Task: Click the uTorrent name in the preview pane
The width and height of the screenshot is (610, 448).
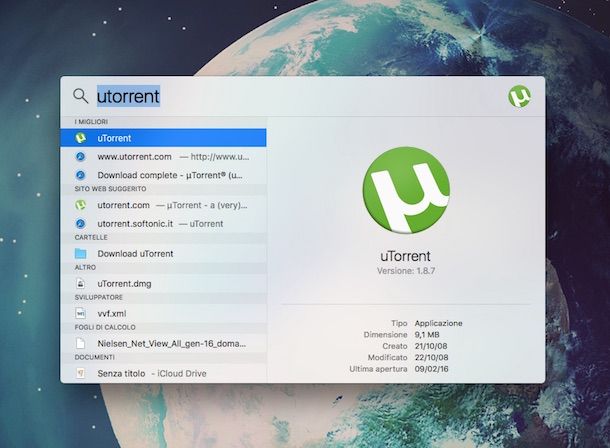Action: click(405, 256)
